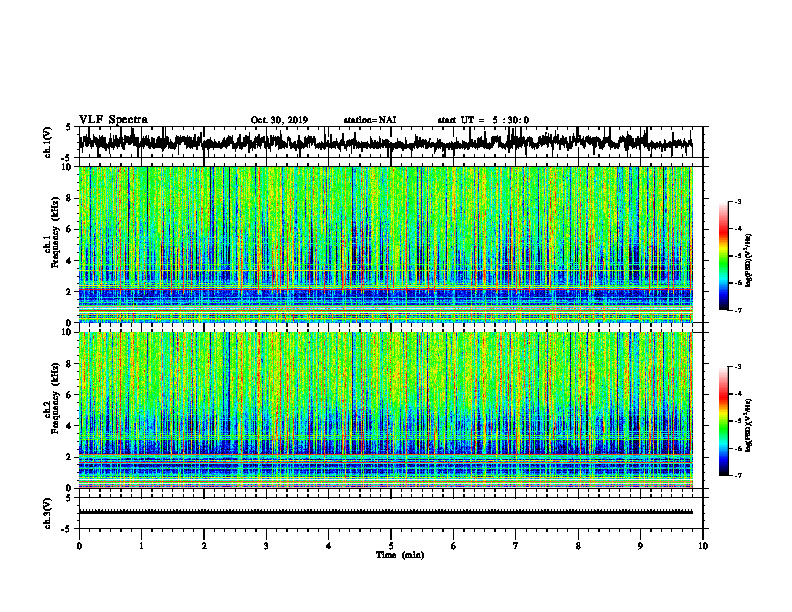The width and height of the screenshot is (792, 612).
Task: Click the "-3" label on ch.1 color scale
Action: pyautogui.click(x=737, y=201)
